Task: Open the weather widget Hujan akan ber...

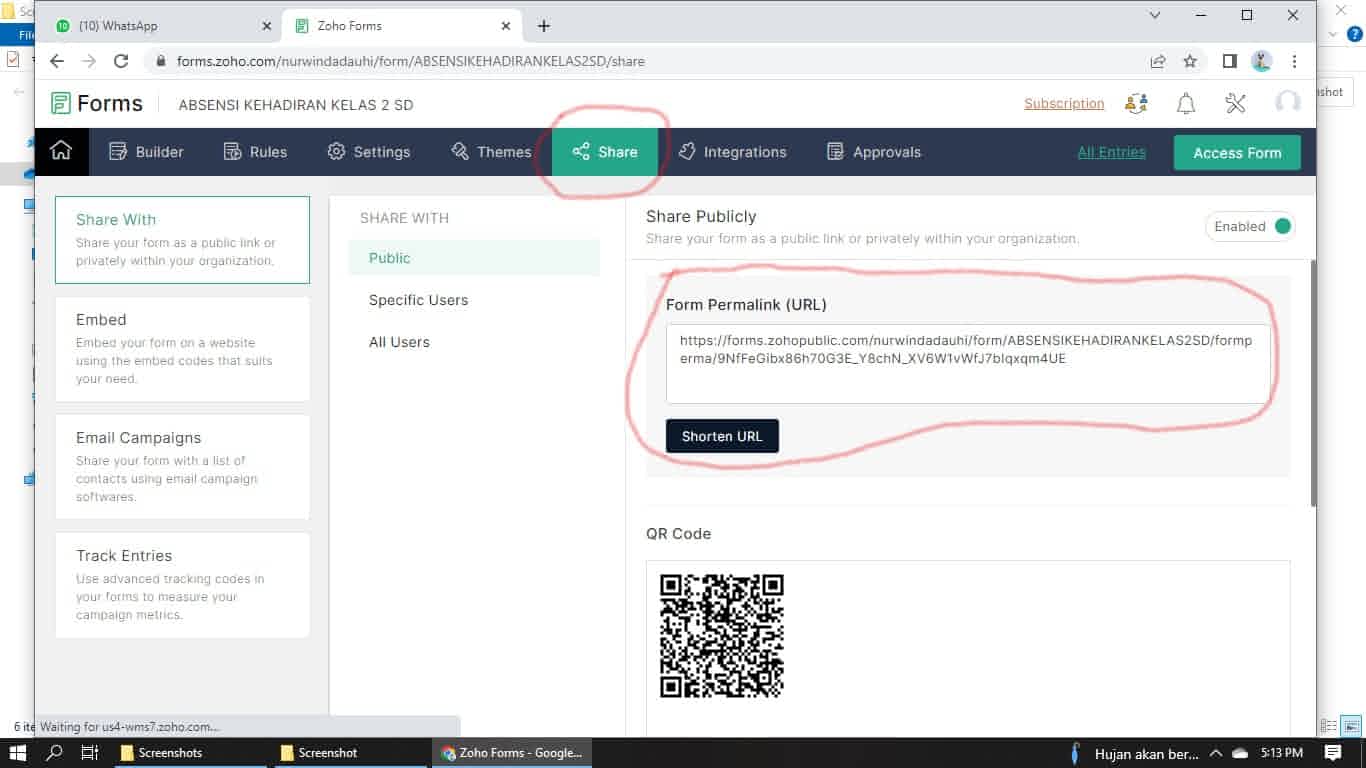Action: pos(1132,753)
